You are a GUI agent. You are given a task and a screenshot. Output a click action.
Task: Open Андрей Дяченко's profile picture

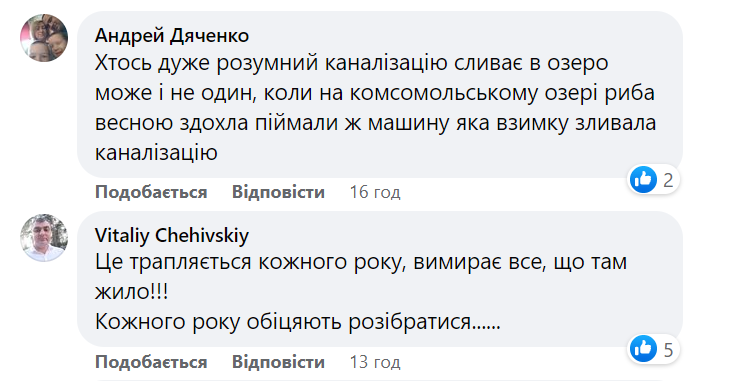44,38
